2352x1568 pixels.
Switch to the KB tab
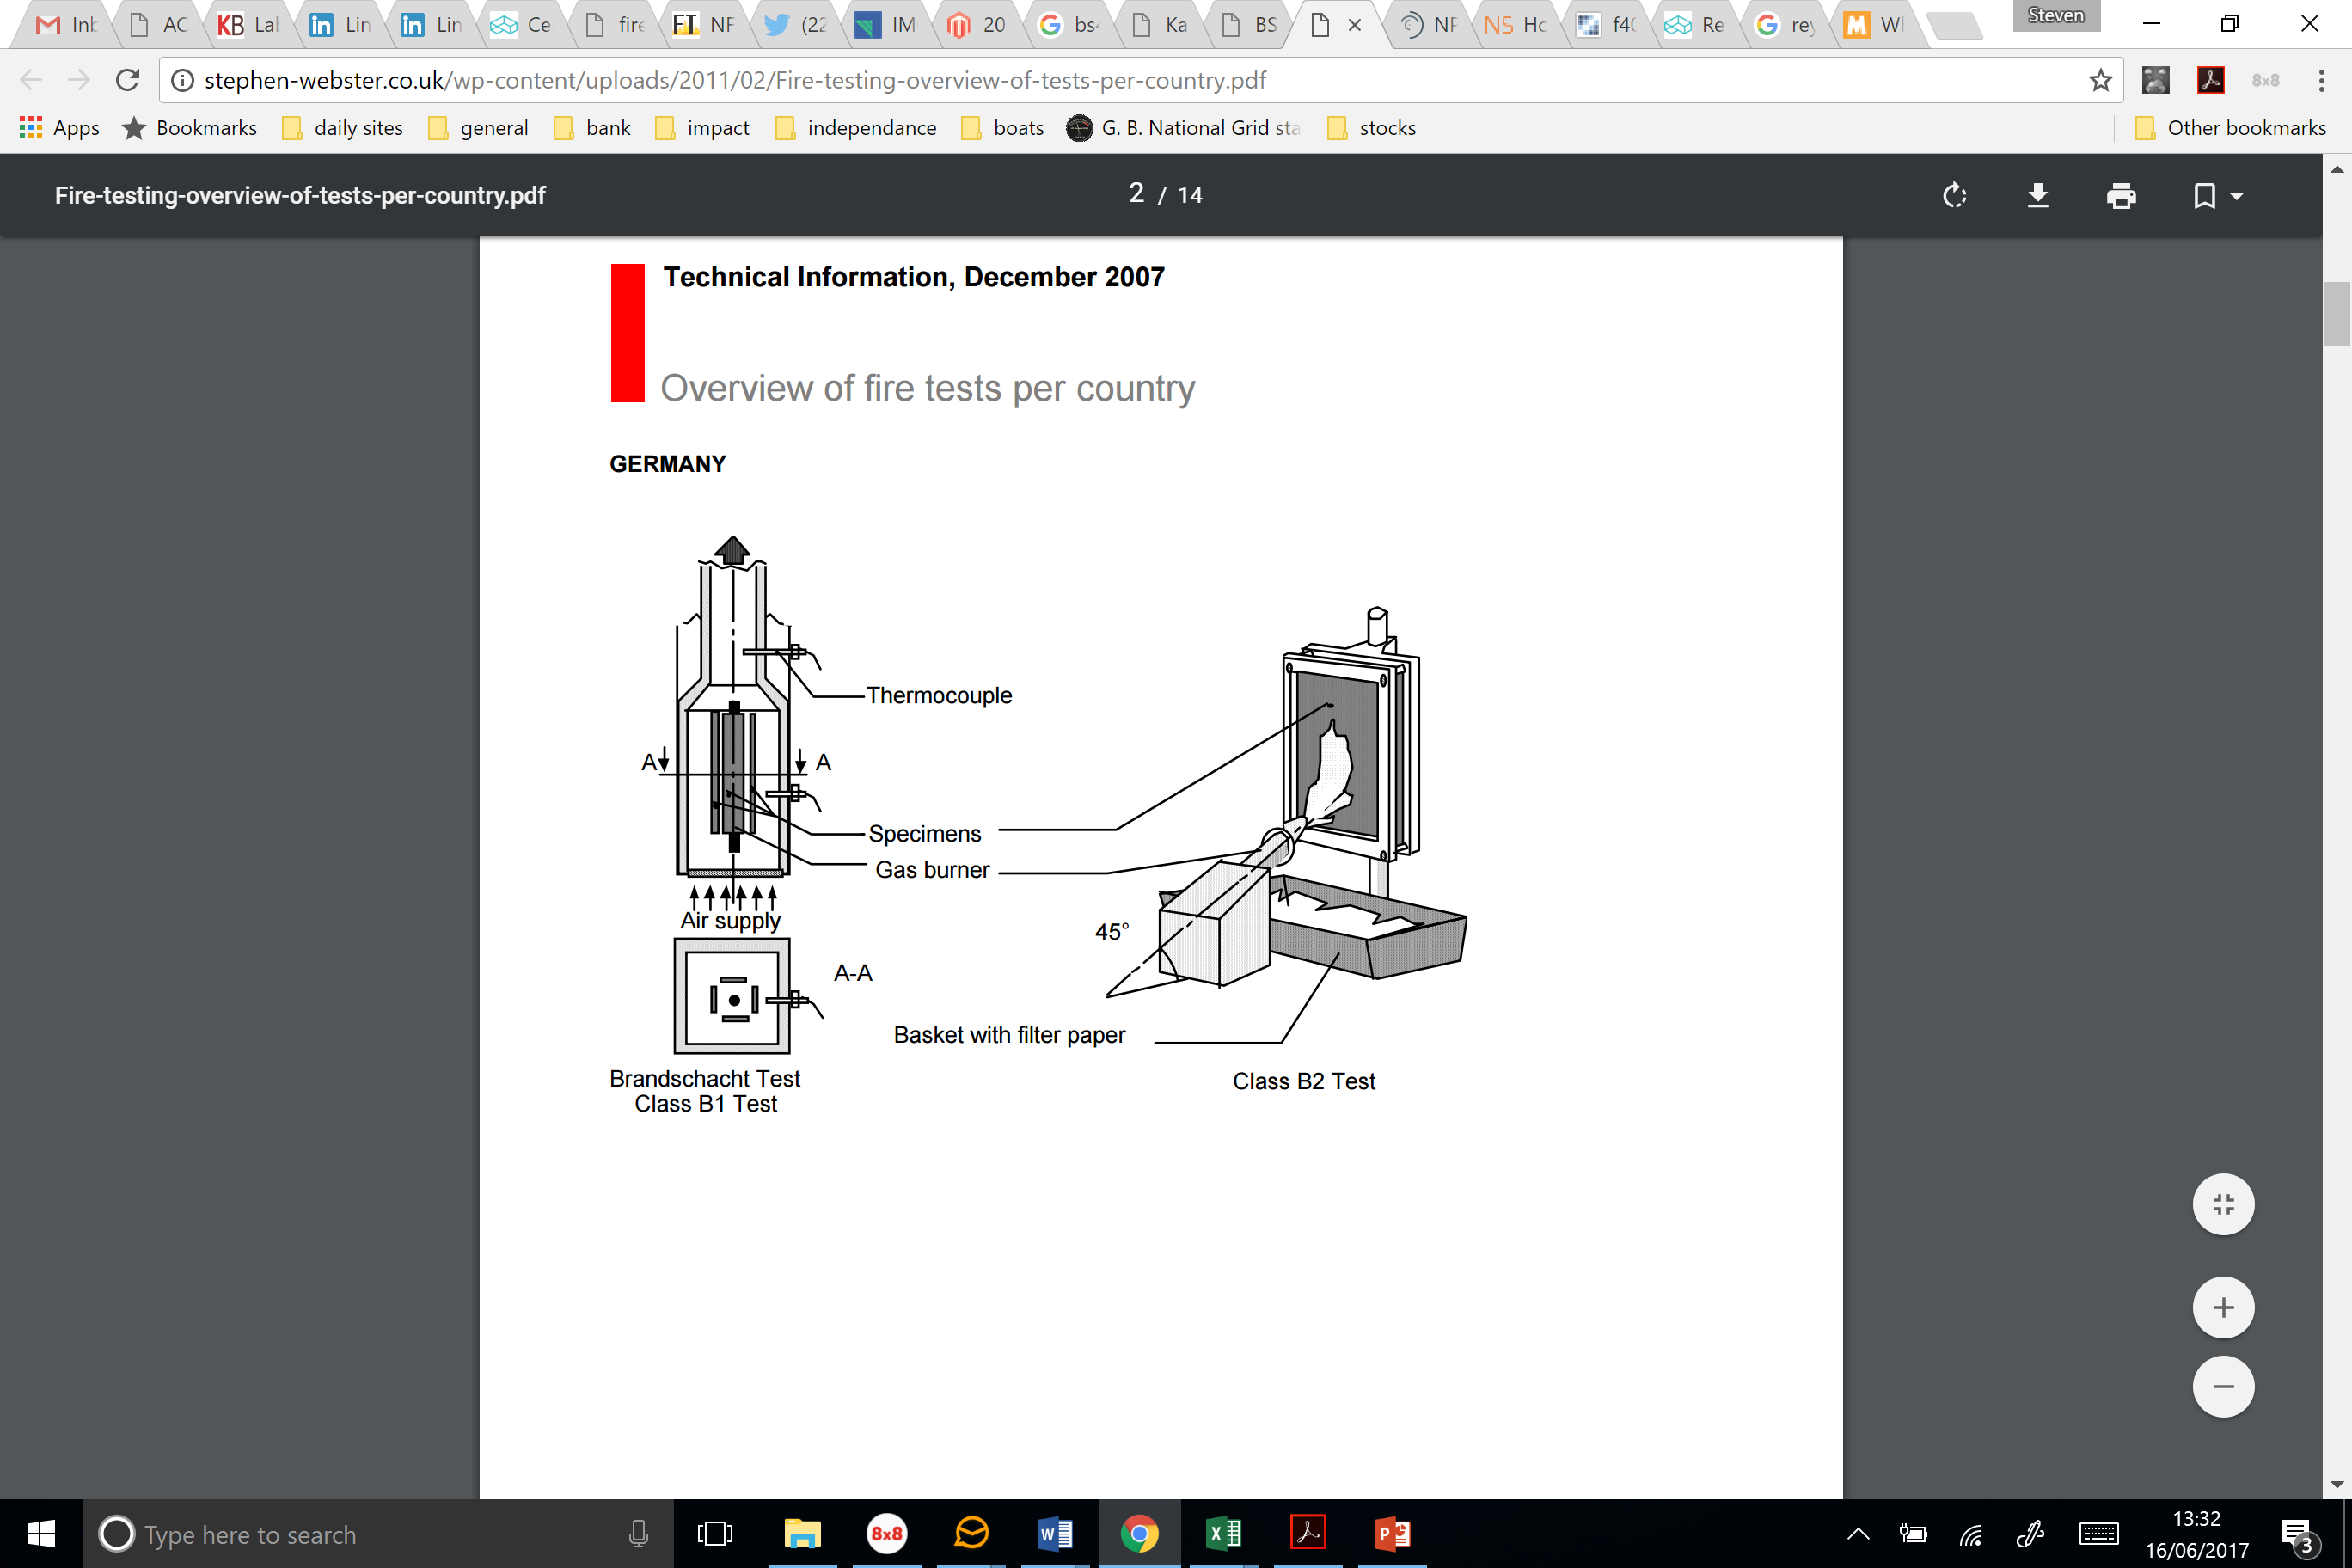(x=247, y=24)
